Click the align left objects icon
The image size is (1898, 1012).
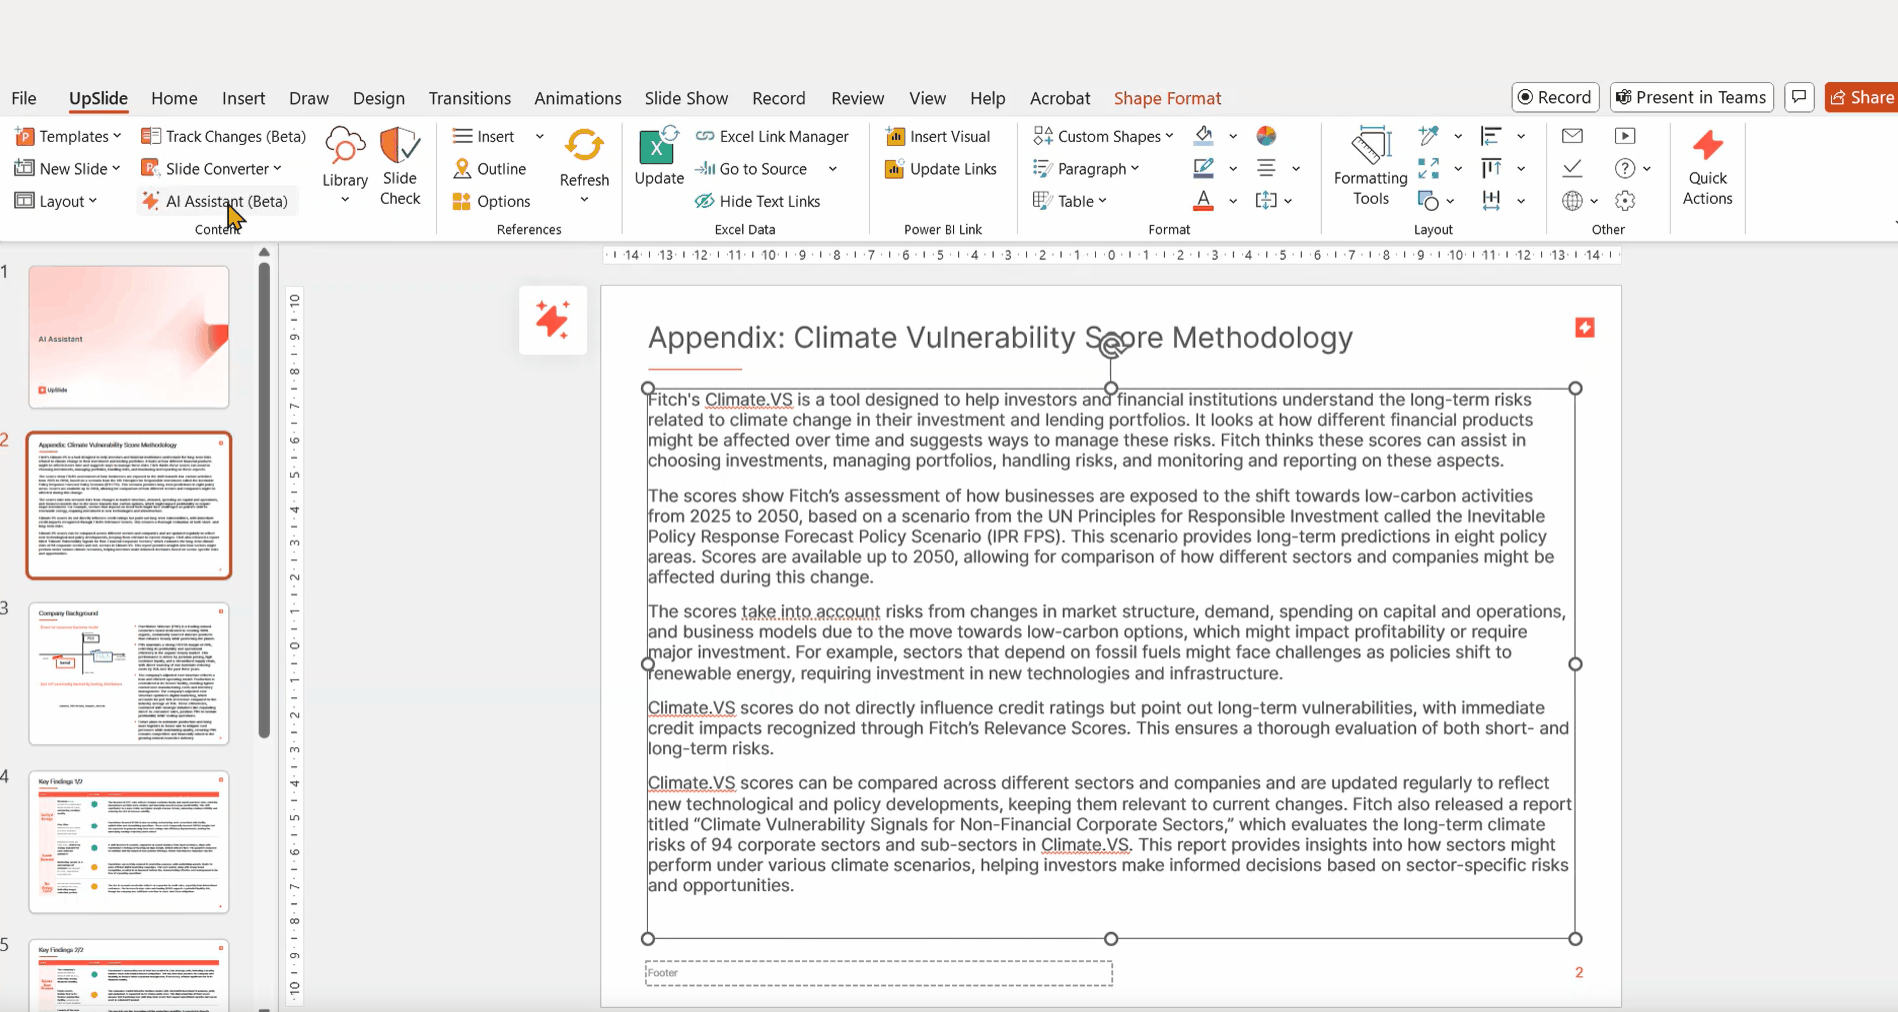pos(1491,136)
